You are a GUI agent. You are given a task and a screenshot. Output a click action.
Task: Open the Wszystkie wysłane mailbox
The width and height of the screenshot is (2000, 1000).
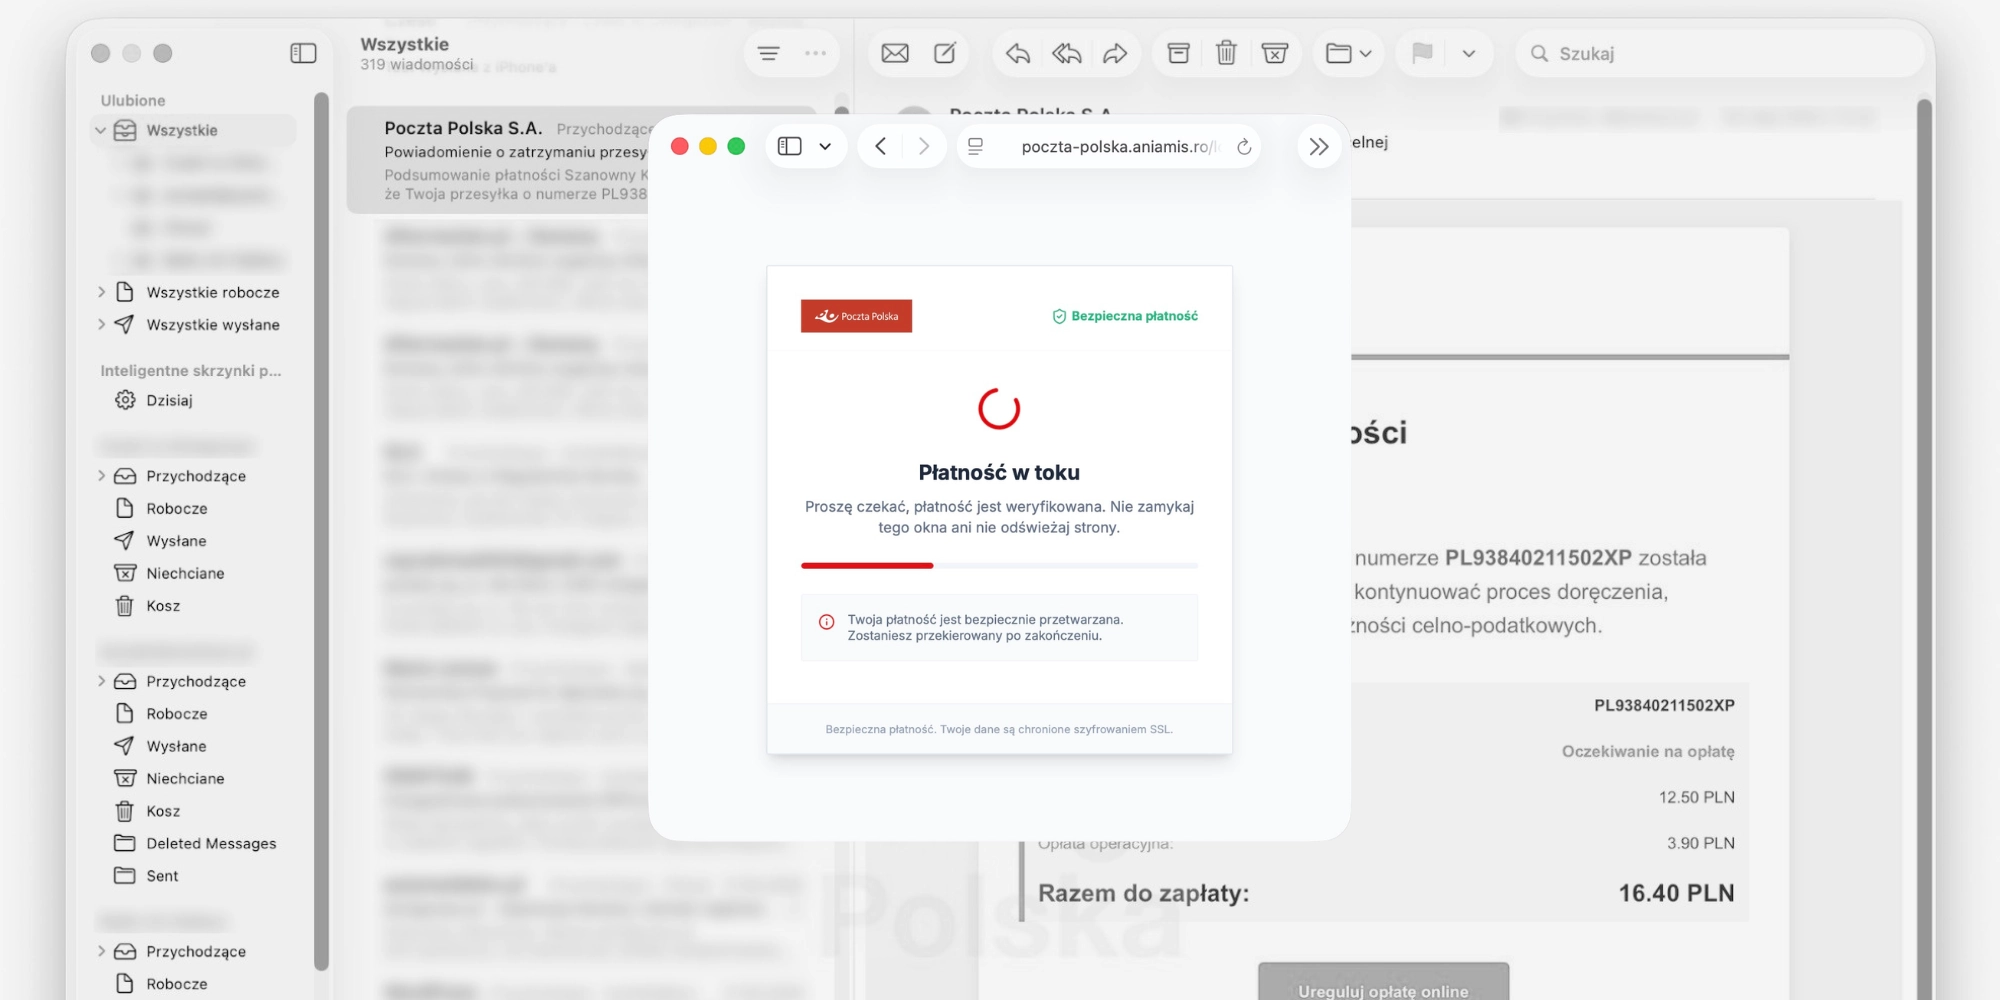pyautogui.click(x=212, y=324)
